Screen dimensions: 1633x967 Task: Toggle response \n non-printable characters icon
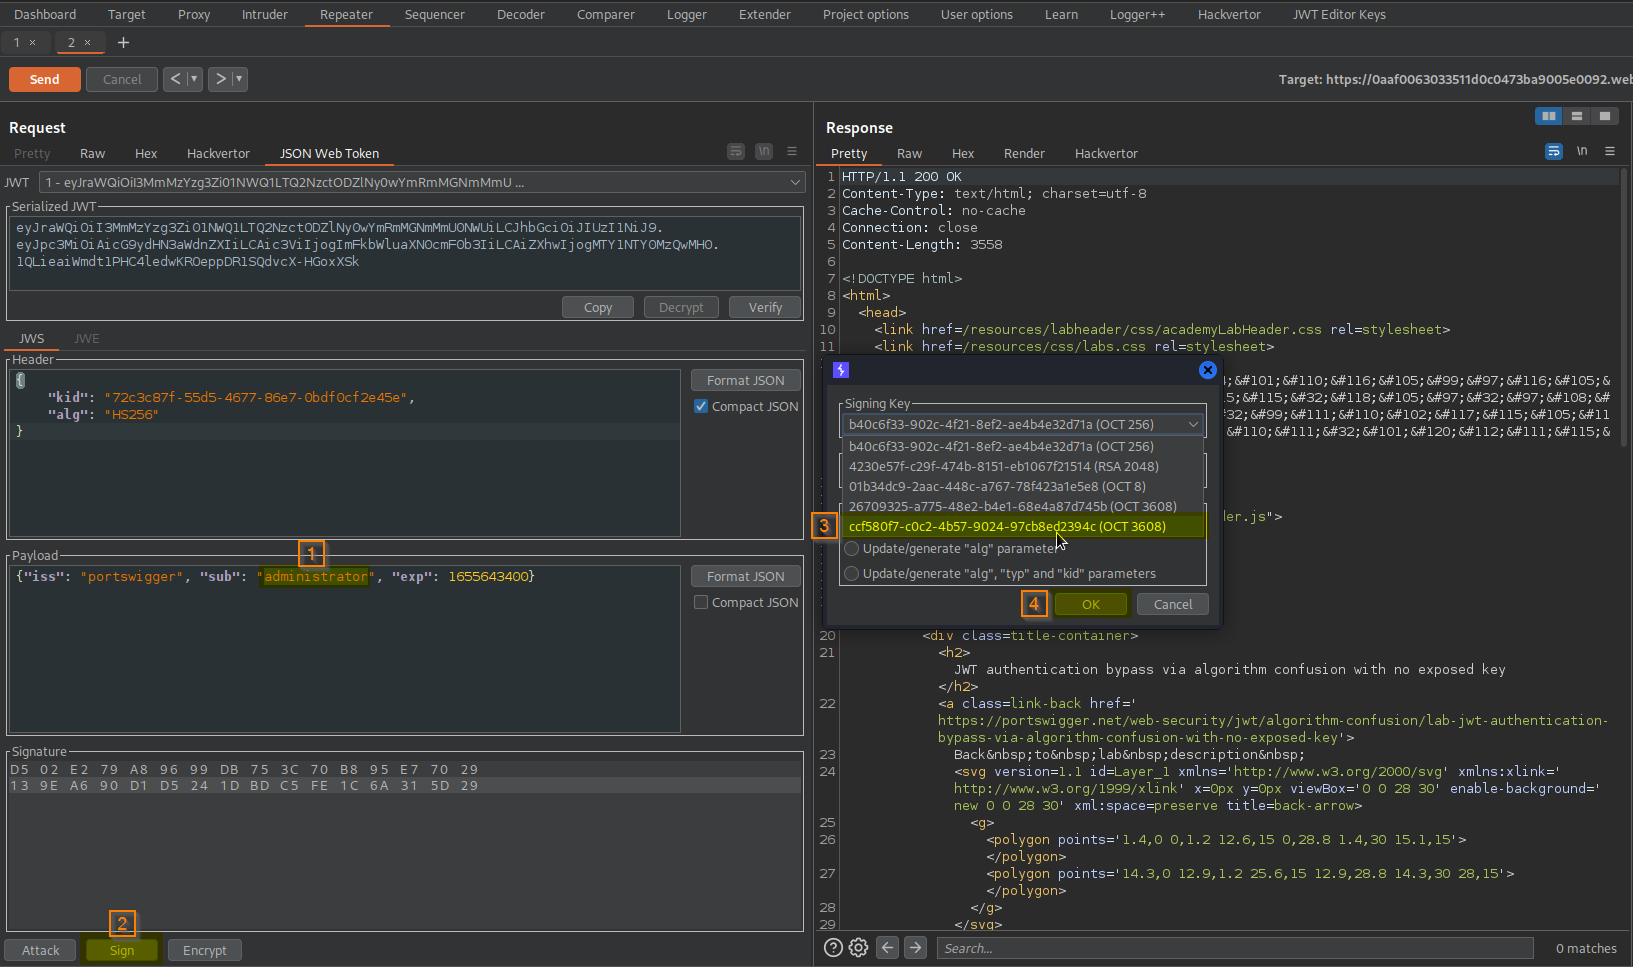click(1582, 152)
